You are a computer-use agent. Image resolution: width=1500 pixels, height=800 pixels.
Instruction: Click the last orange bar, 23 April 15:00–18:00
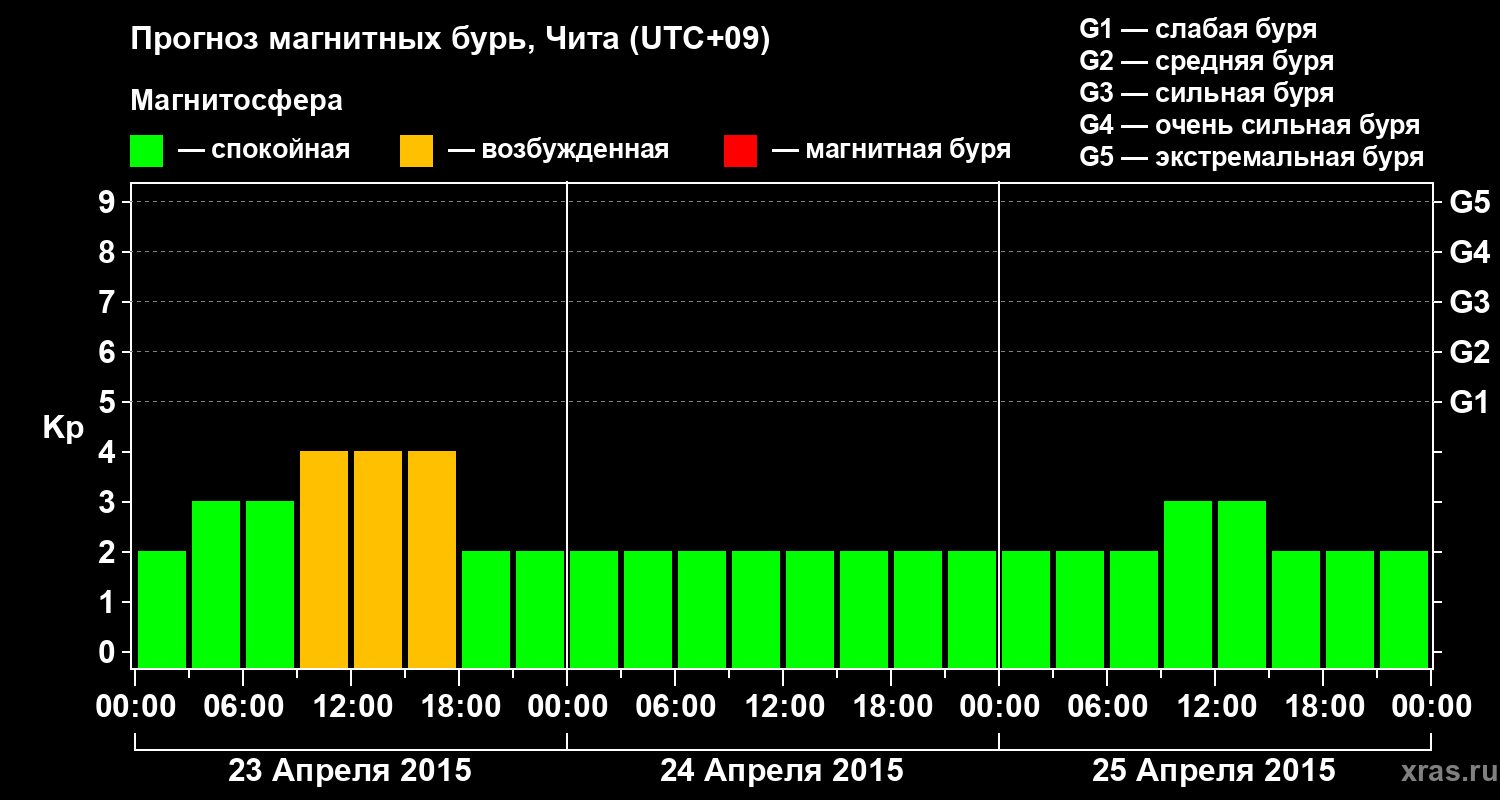pos(432,559)
